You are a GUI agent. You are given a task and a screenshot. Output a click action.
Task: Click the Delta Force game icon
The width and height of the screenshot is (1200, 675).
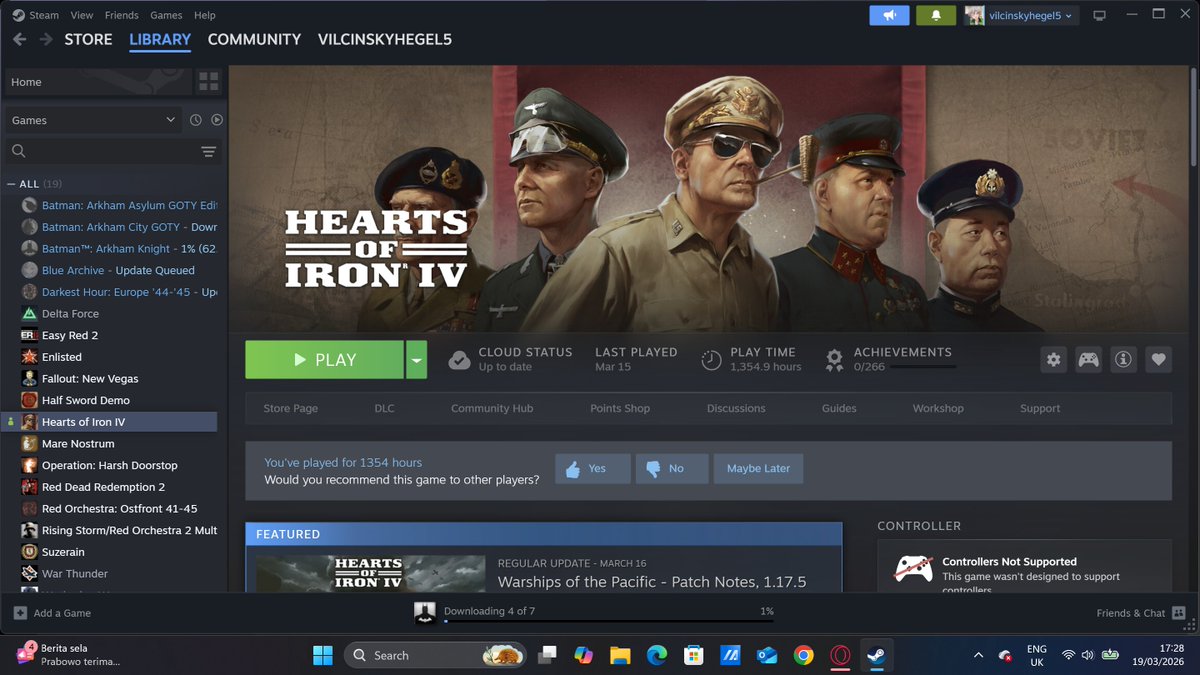pos(29,314)
